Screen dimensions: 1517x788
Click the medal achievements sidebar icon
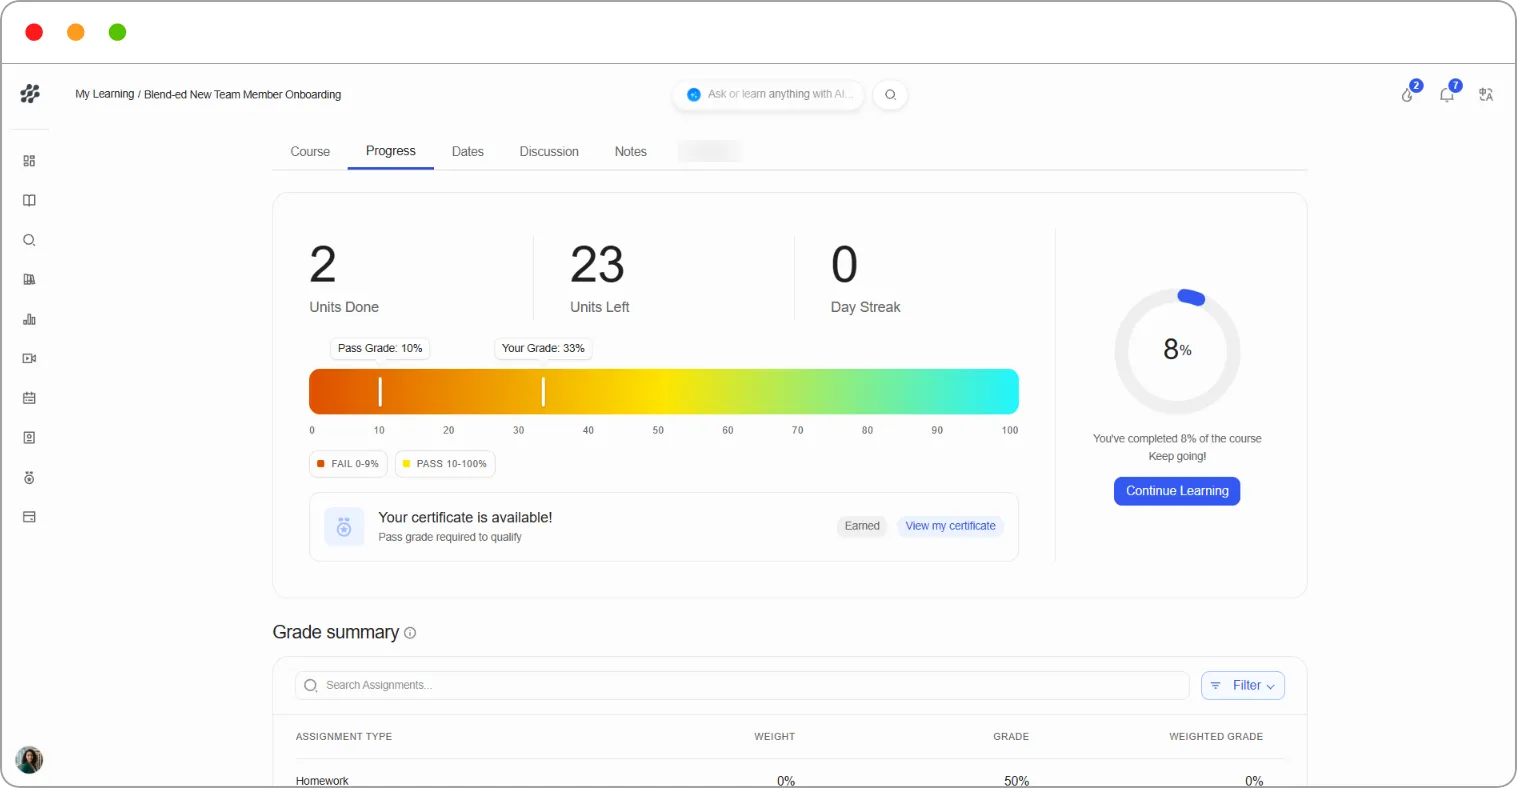pyautogui.click(x=29, y=478)
